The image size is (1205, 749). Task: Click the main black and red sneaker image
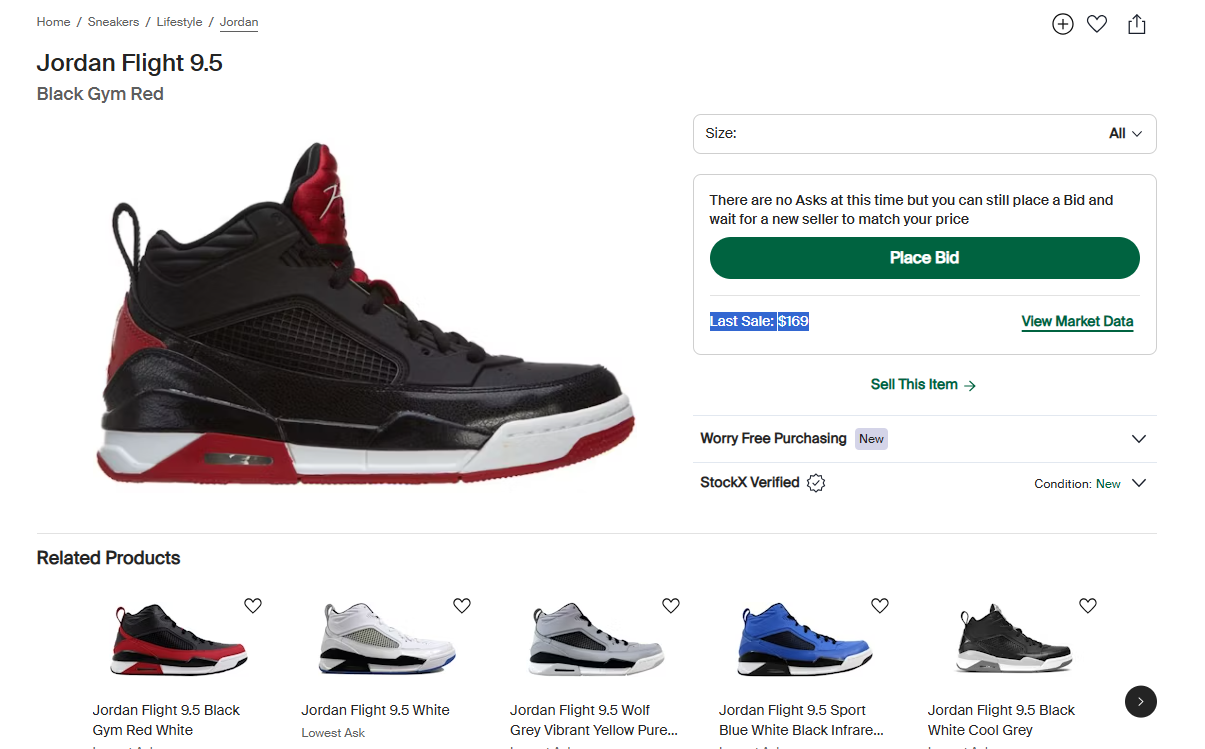click(x=368, y=320)
